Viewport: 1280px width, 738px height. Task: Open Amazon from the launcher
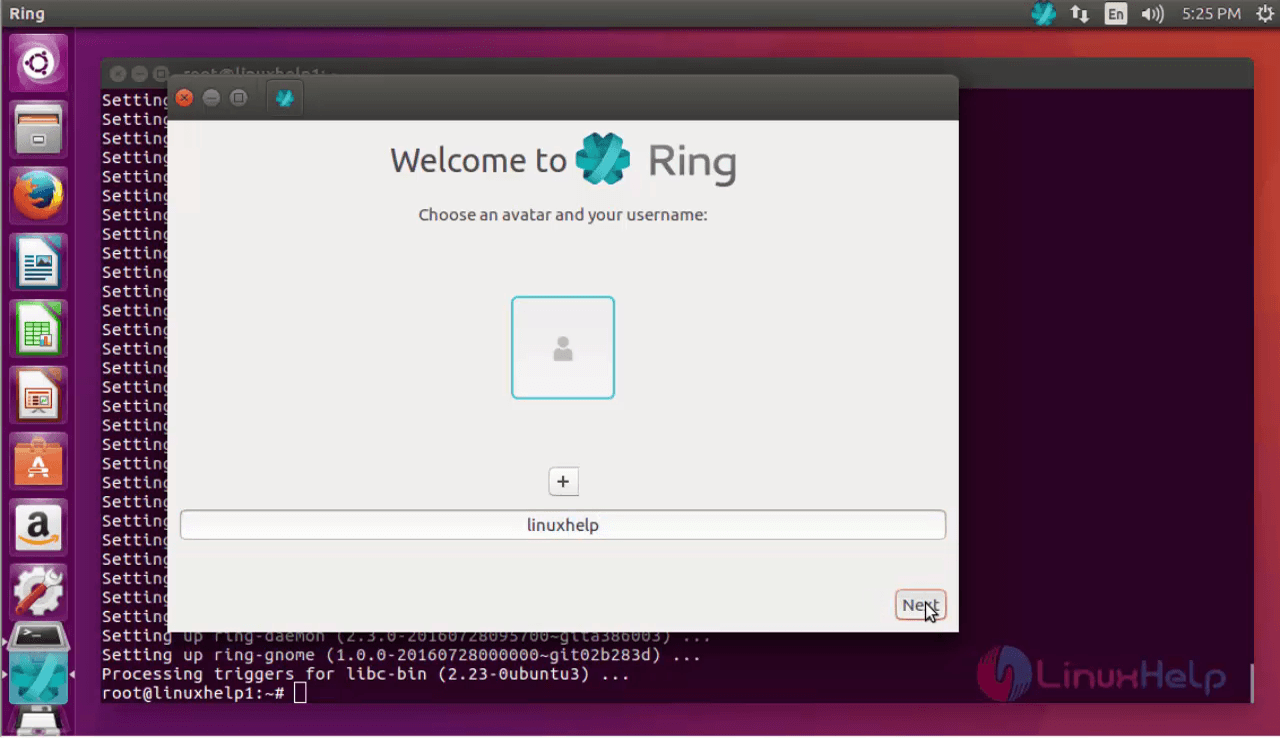[39, 528]
